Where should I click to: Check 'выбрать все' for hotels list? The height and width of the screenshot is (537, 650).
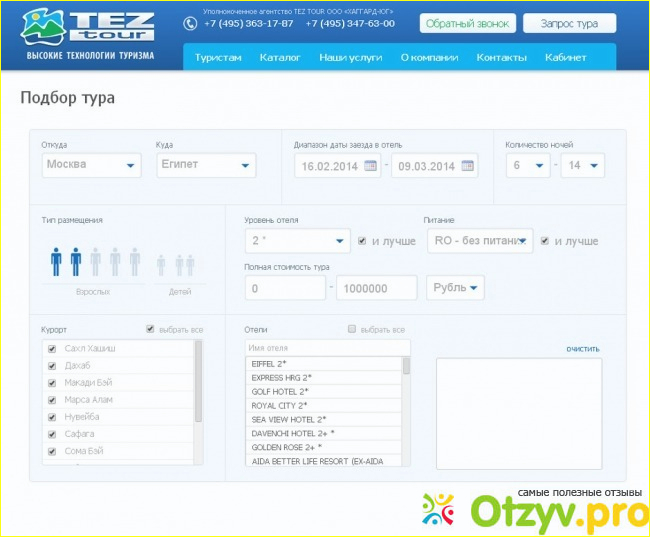point(351,329)
